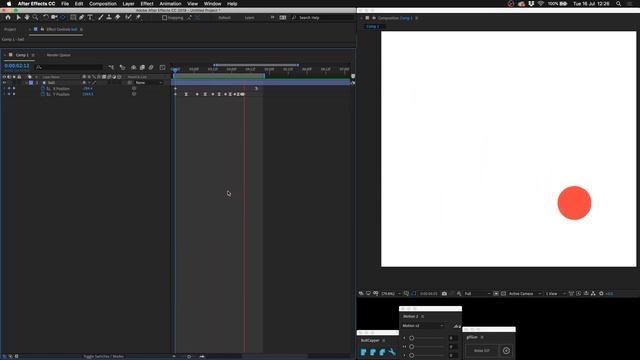
Task: Switch to the Render Queue tab
Action: [x=58, y=55]
